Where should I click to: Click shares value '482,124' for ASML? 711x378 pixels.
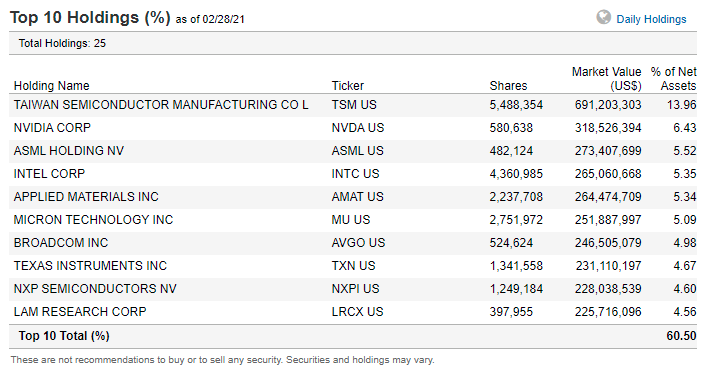(x=511, y=151)
